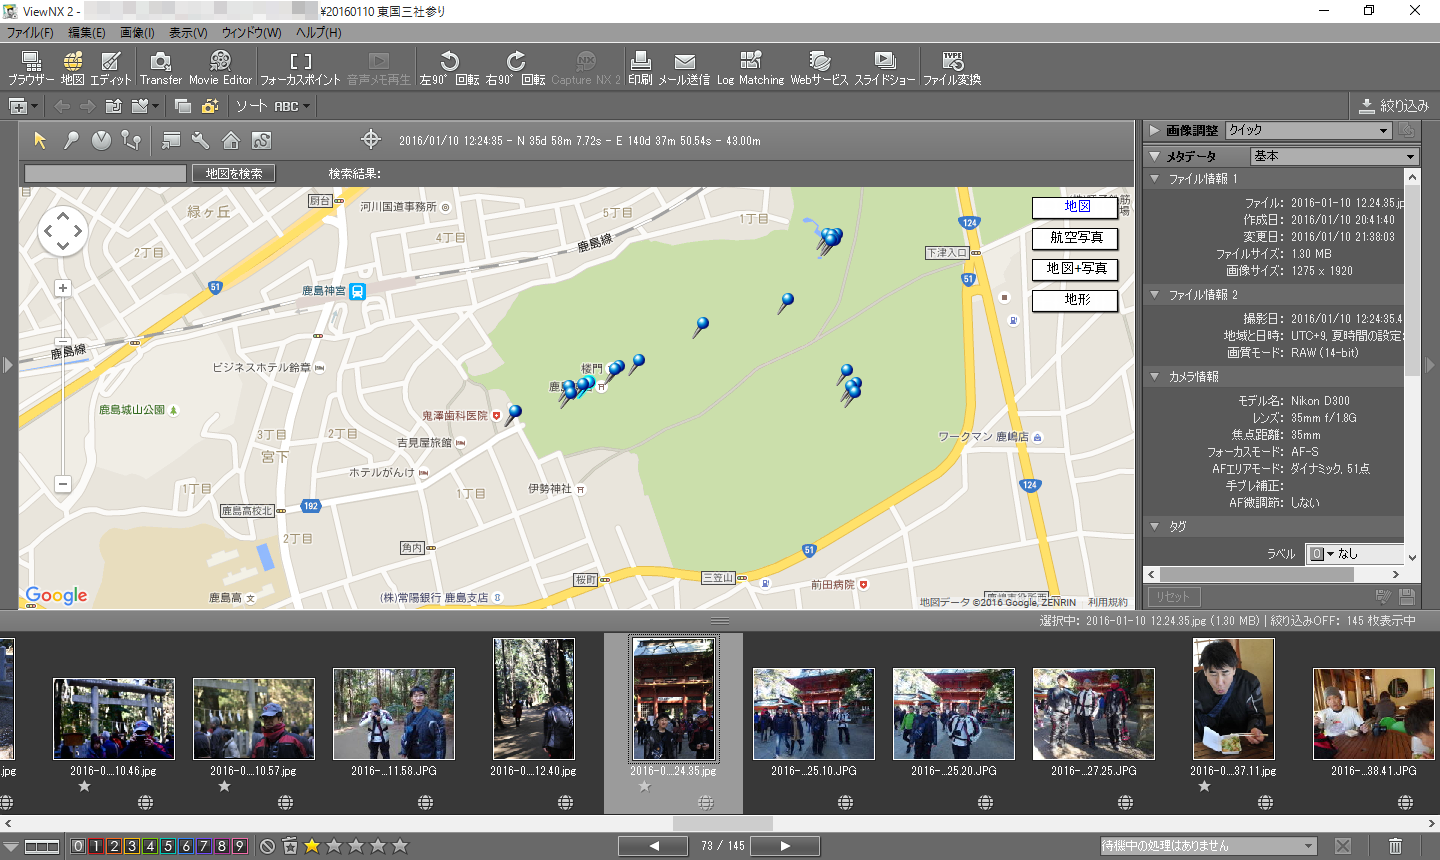
Task: Open Log Matching tool
Action: [x=750, y=68]
